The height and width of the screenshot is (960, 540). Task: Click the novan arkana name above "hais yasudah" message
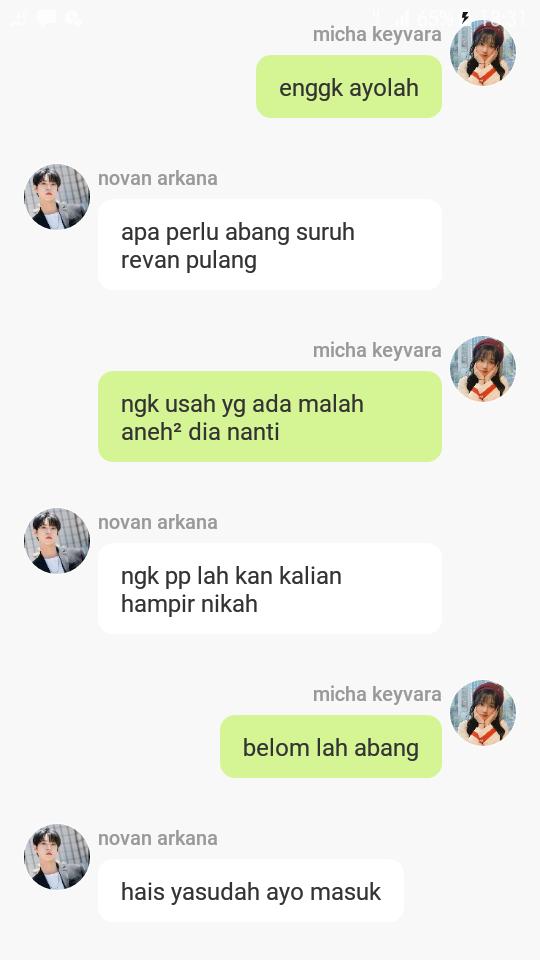click(158, 839)
